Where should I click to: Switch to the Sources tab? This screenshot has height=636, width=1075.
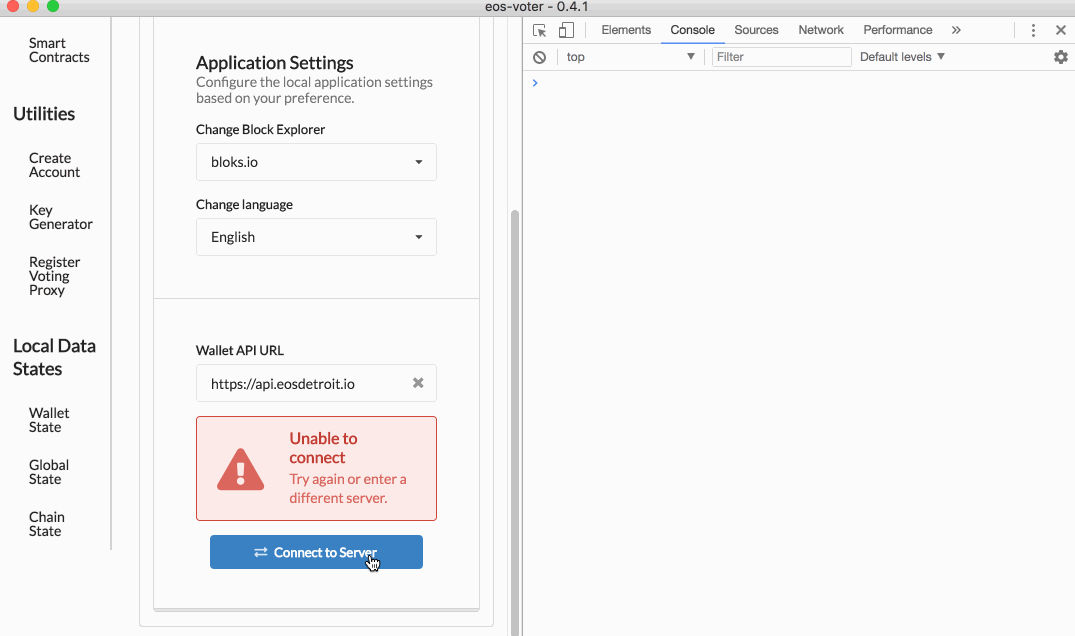coord(756,30)
